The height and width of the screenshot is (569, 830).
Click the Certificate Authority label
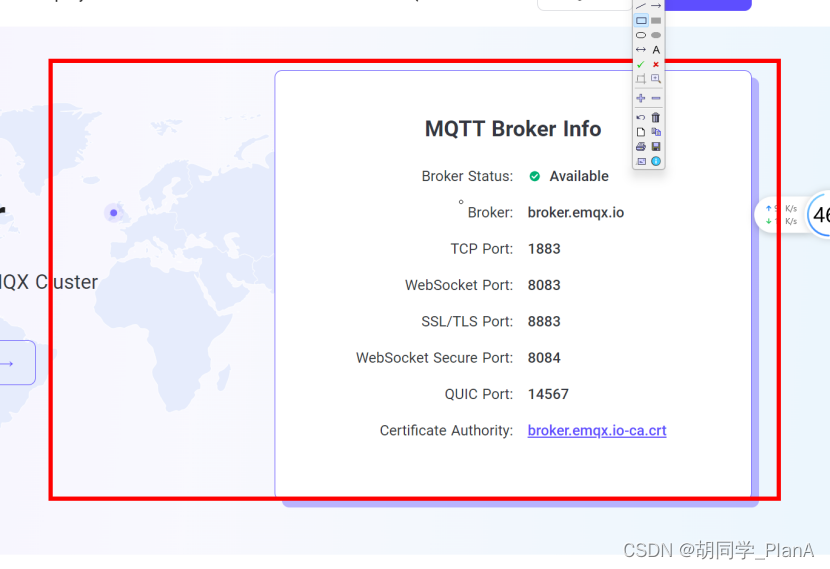(x=446, y=431)
